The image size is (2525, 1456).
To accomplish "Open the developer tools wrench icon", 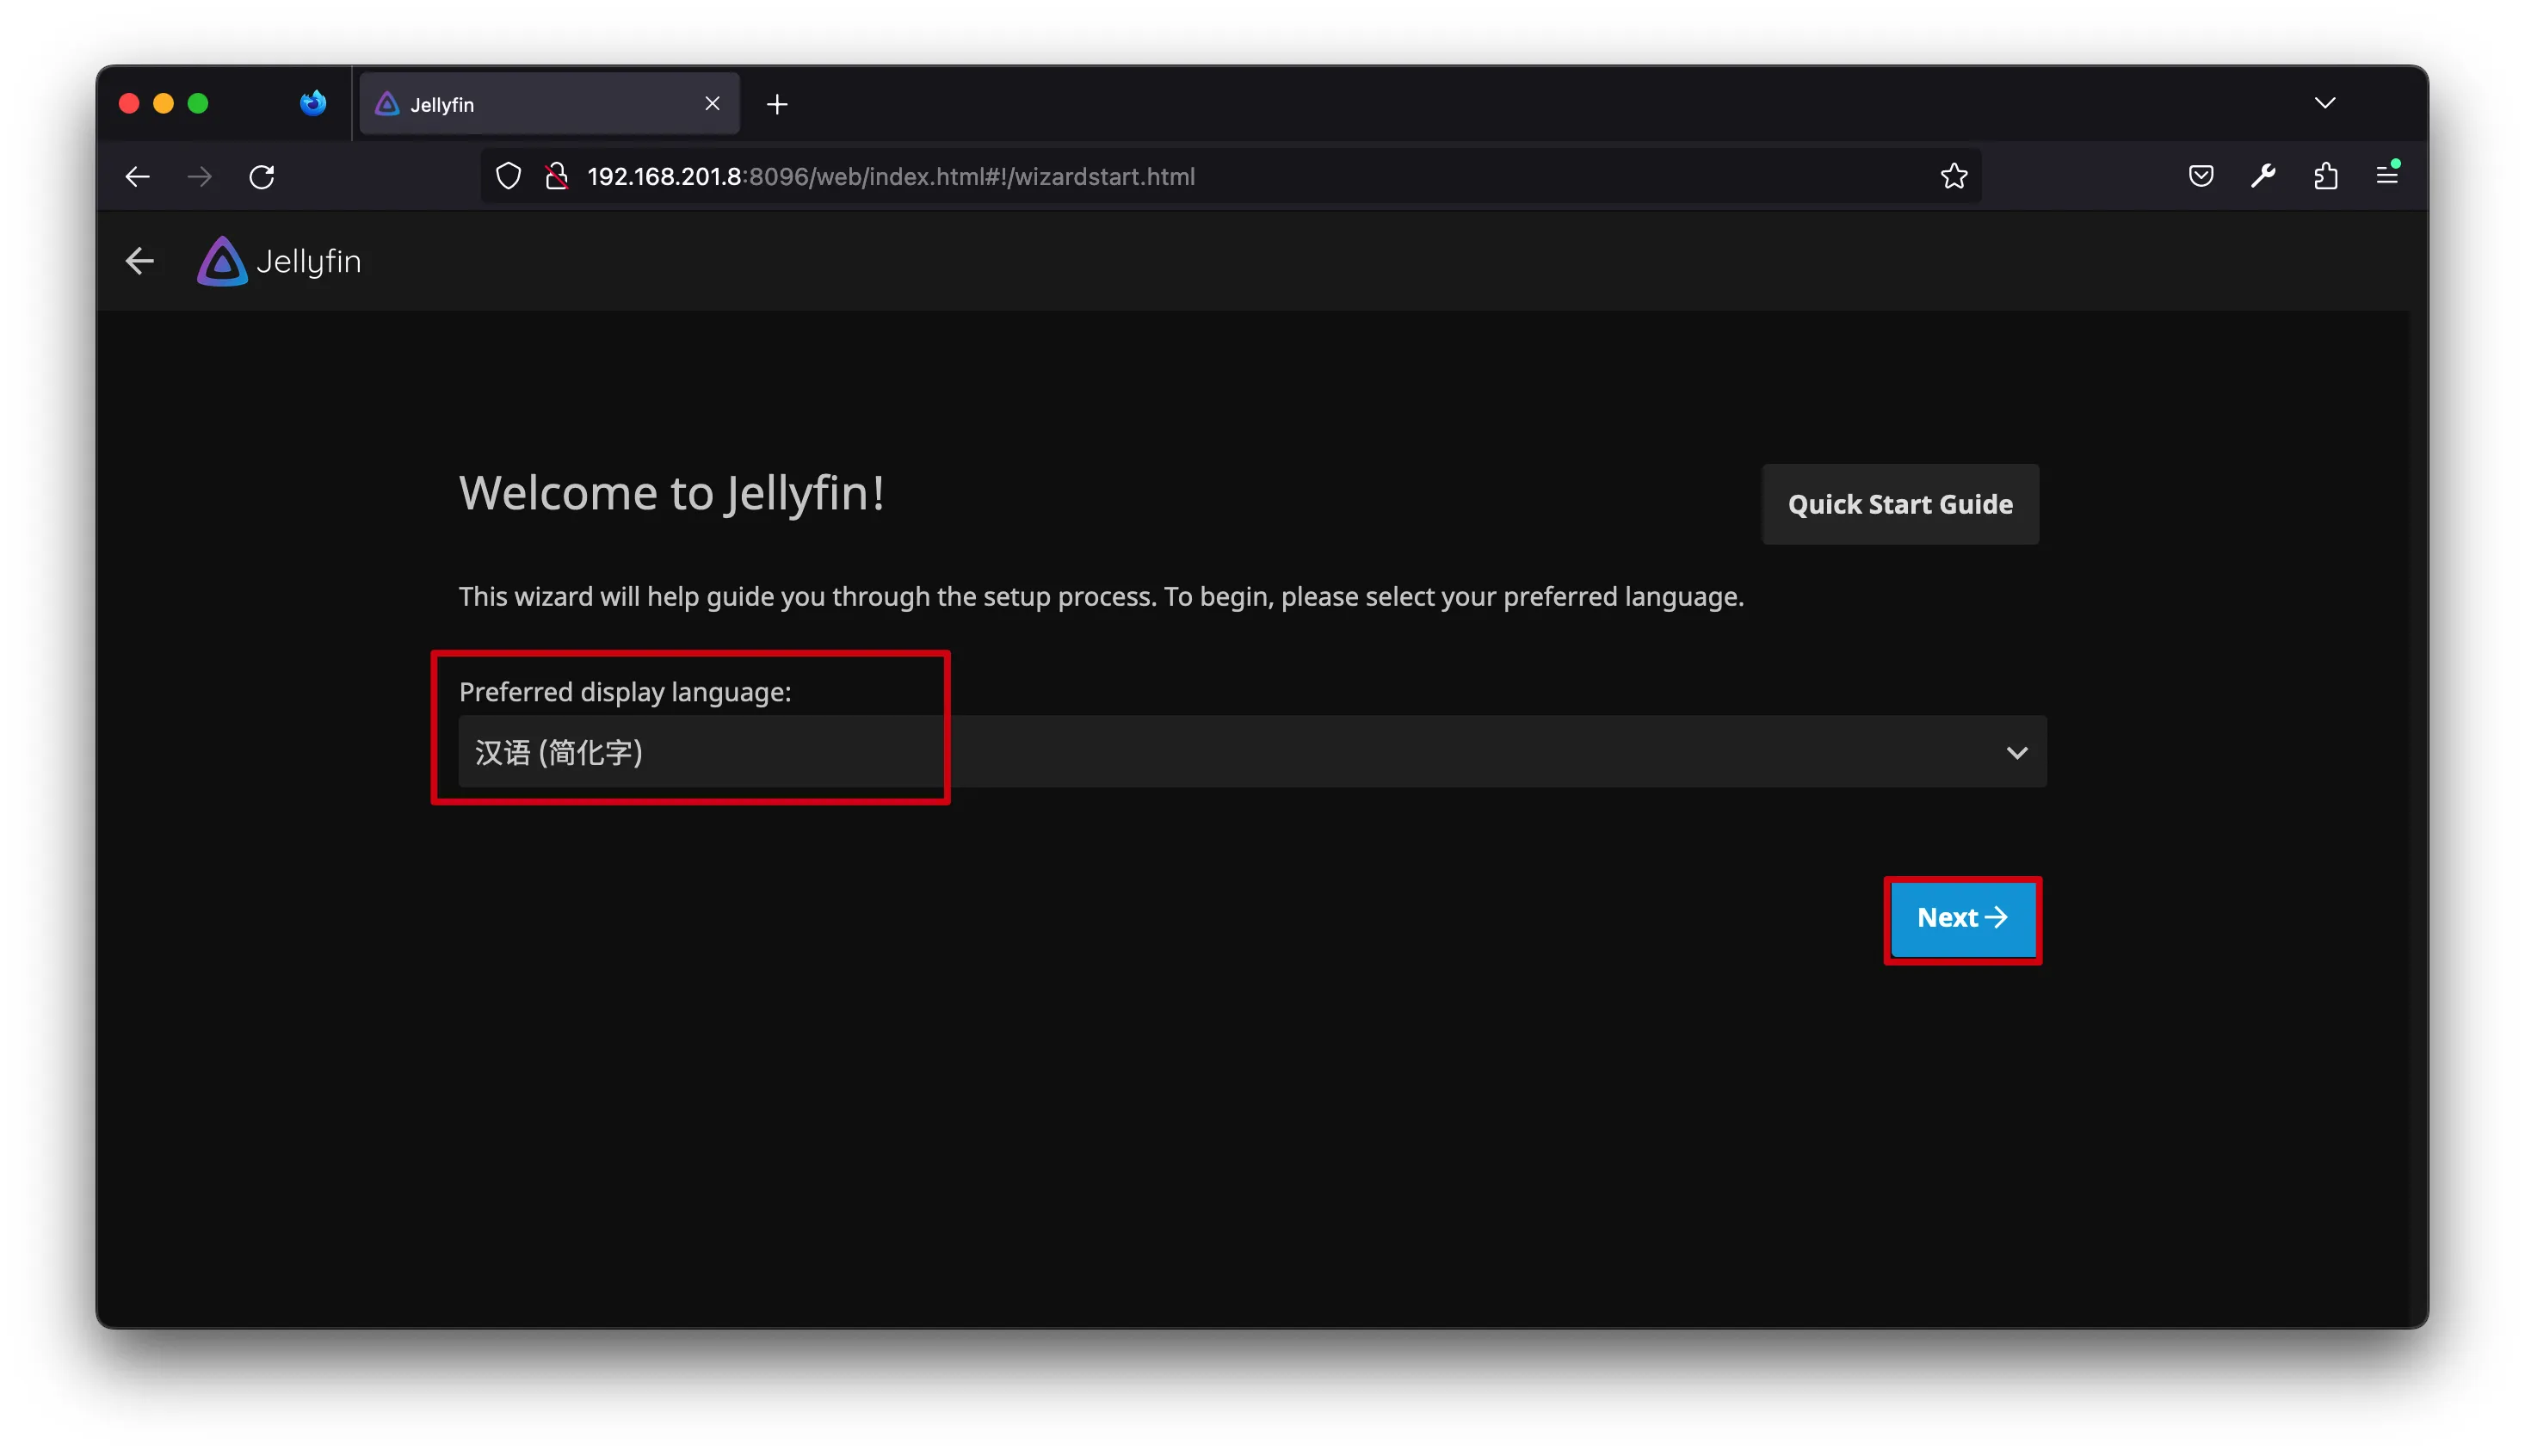I will coord(2263,176).
